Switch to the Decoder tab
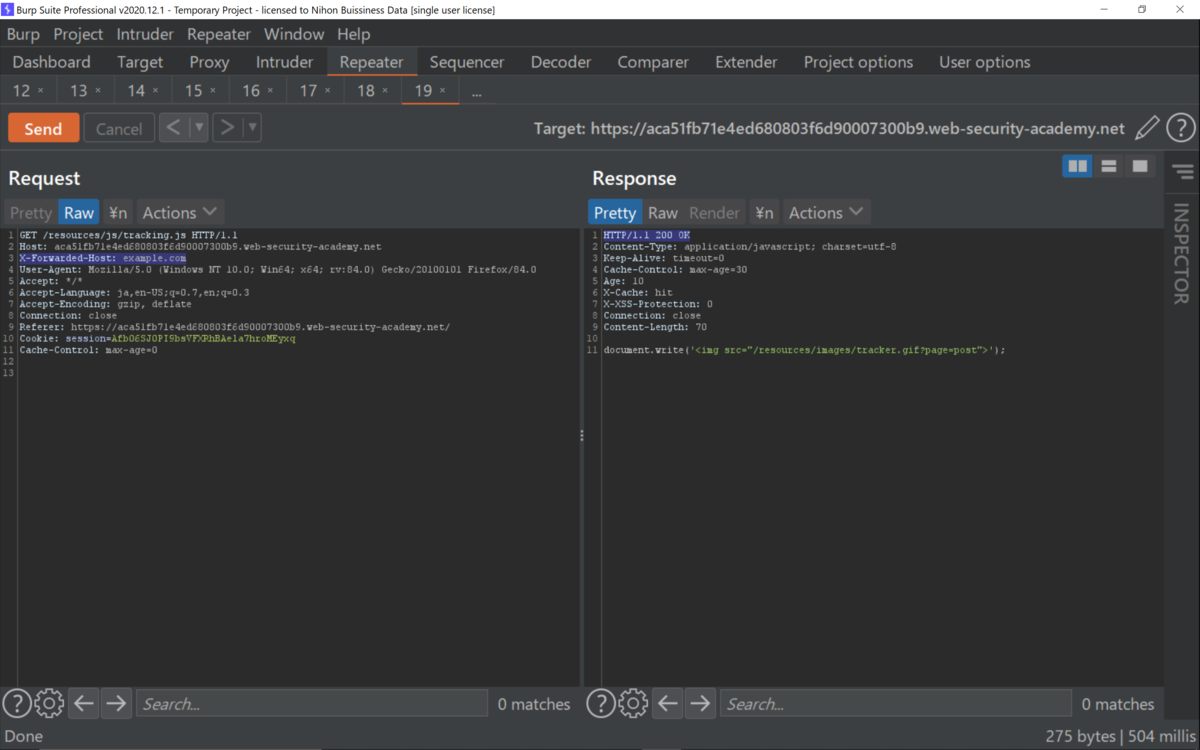The image size is (1200, 750). pyautogui.click(x=561, y=62)
